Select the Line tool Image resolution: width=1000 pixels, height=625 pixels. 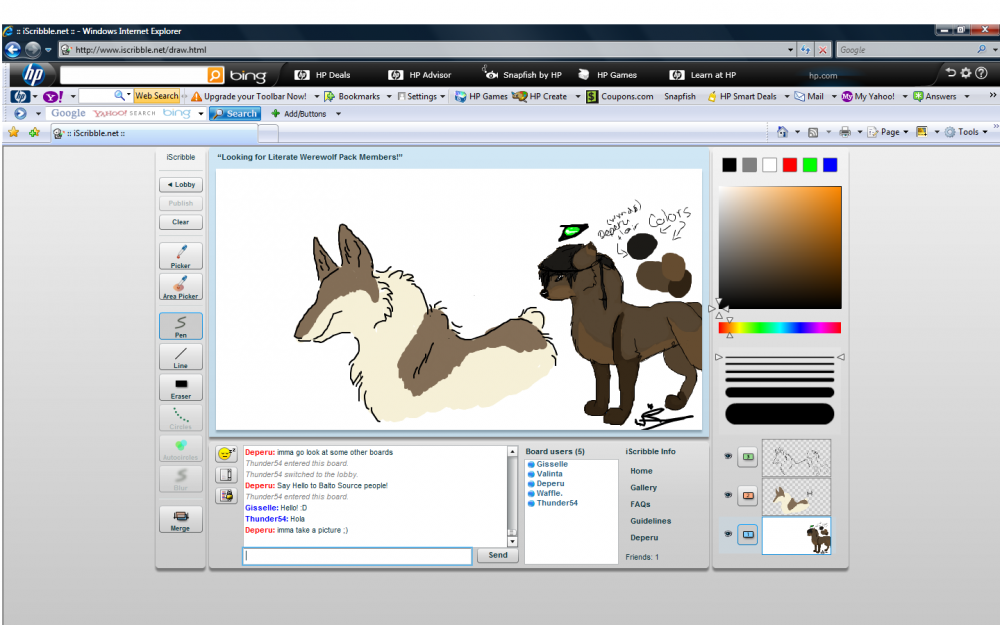180,357
